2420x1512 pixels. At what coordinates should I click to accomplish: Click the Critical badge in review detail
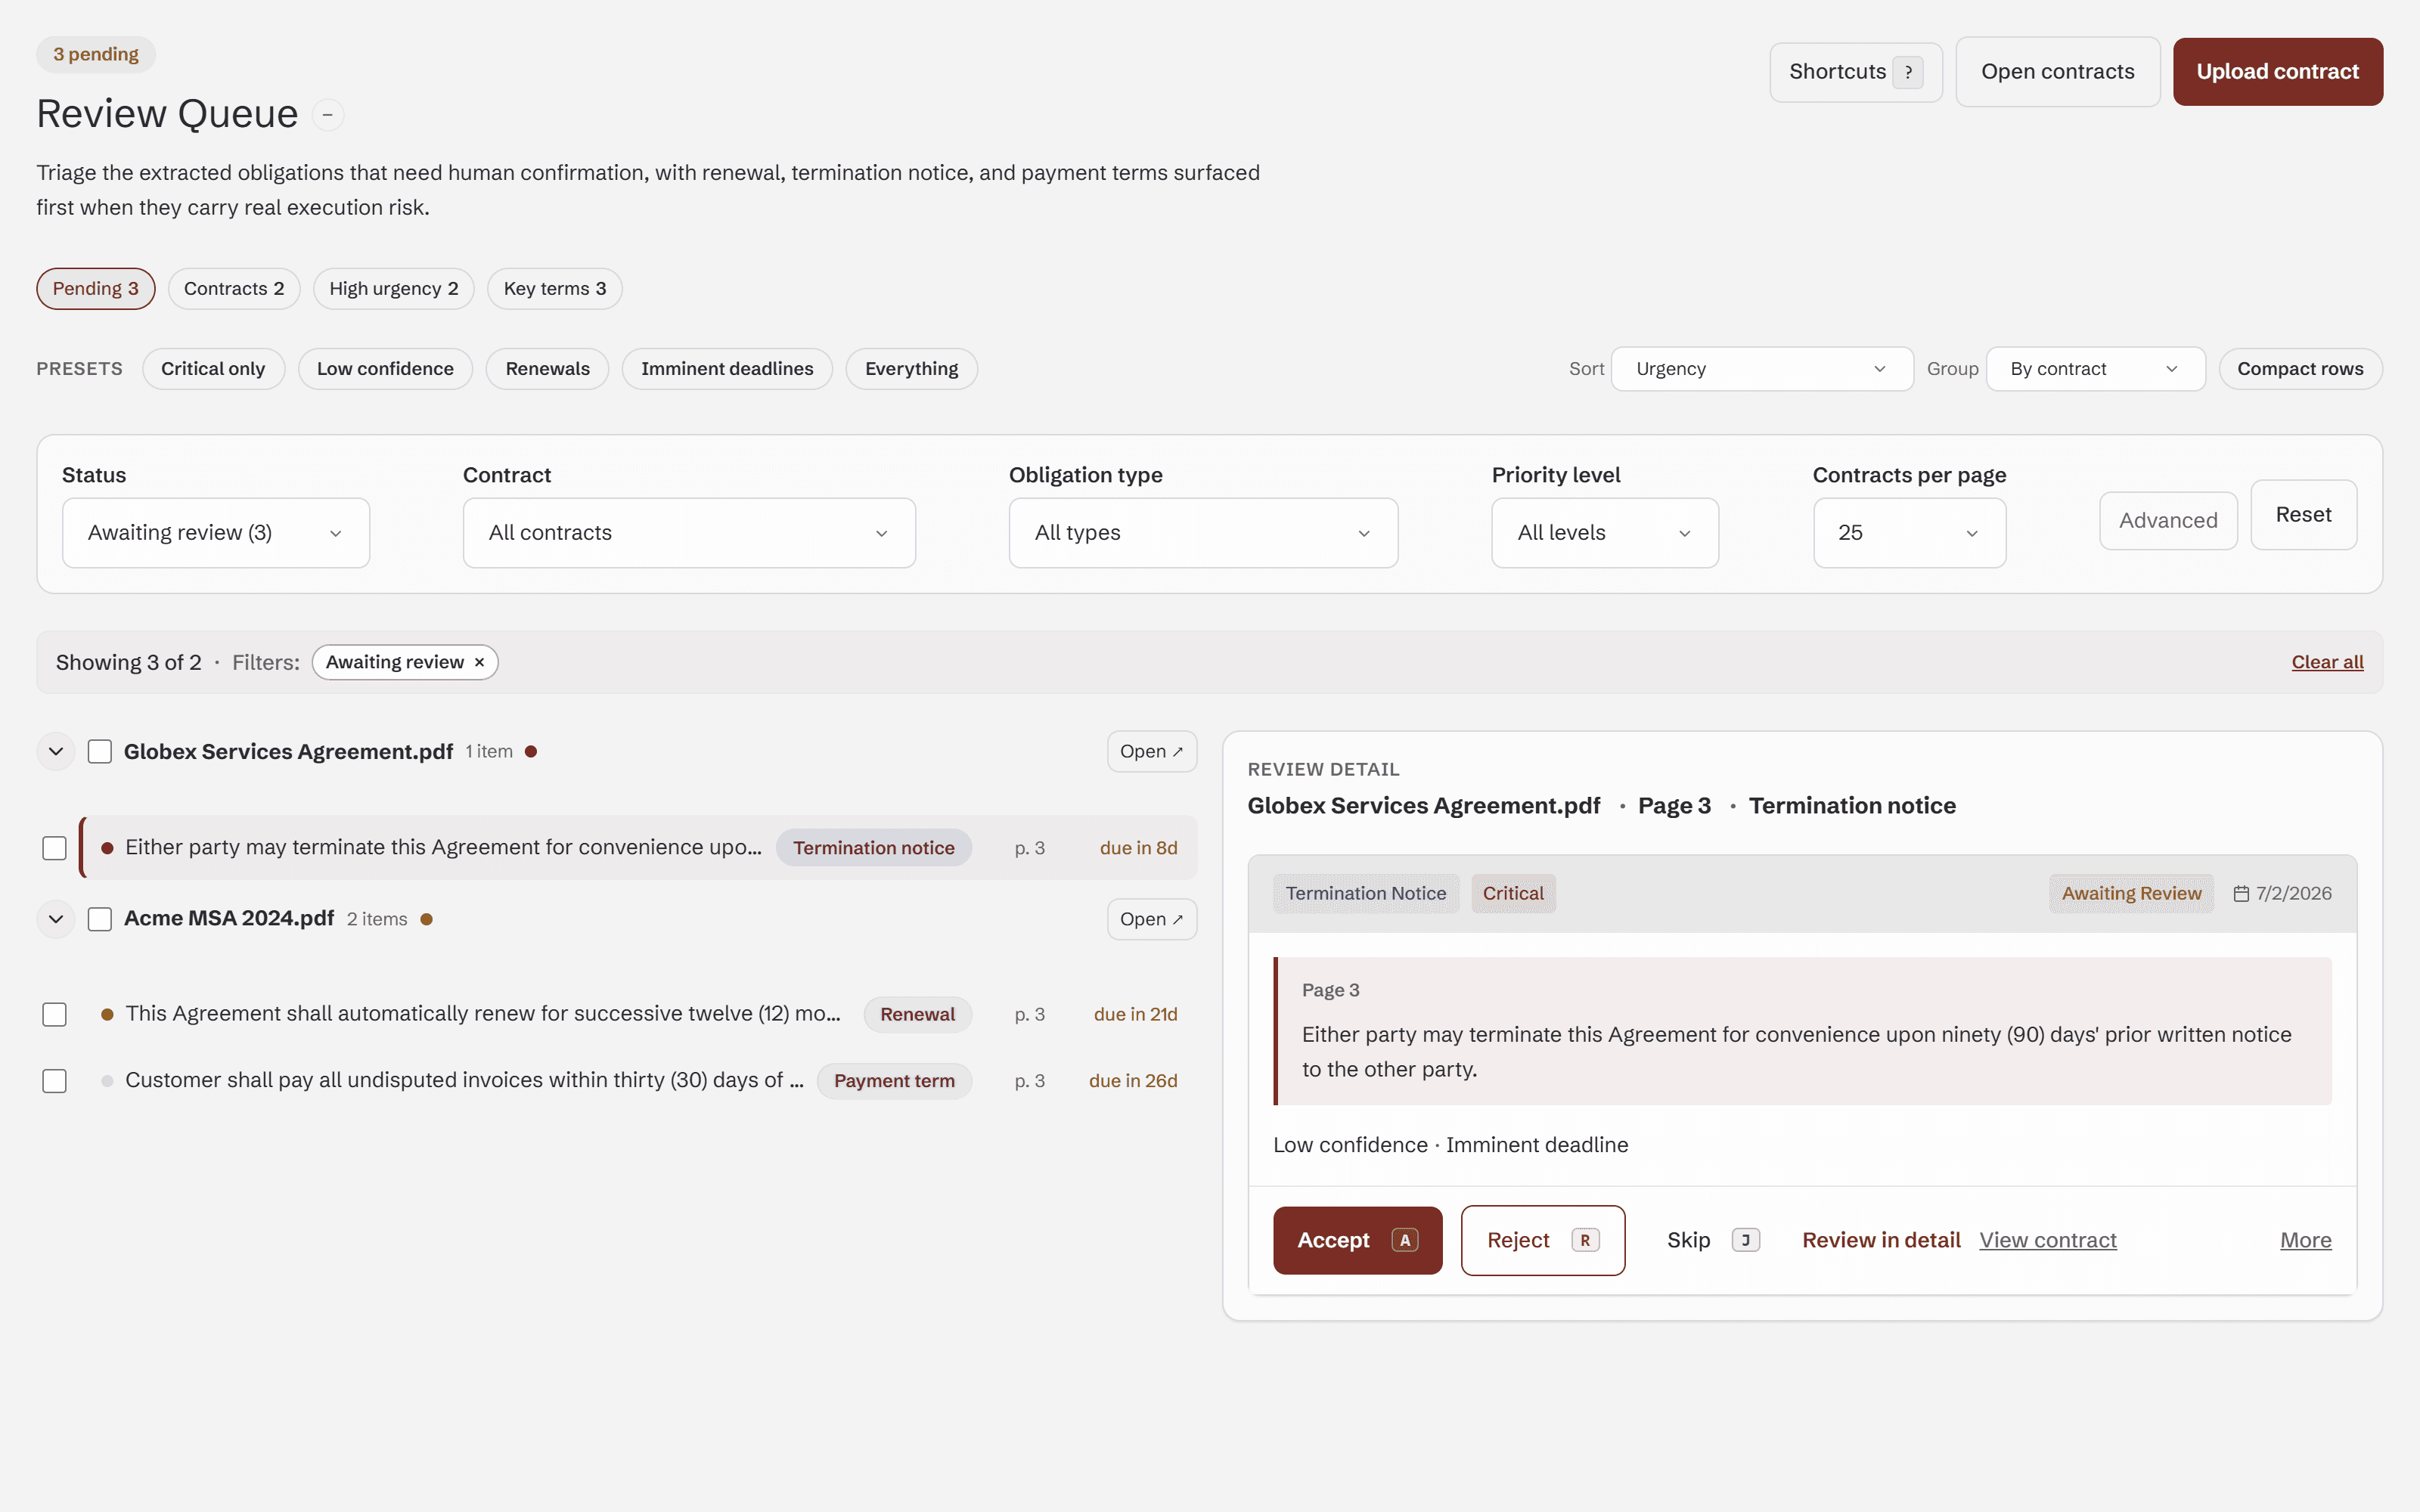tap(1513, 893)
